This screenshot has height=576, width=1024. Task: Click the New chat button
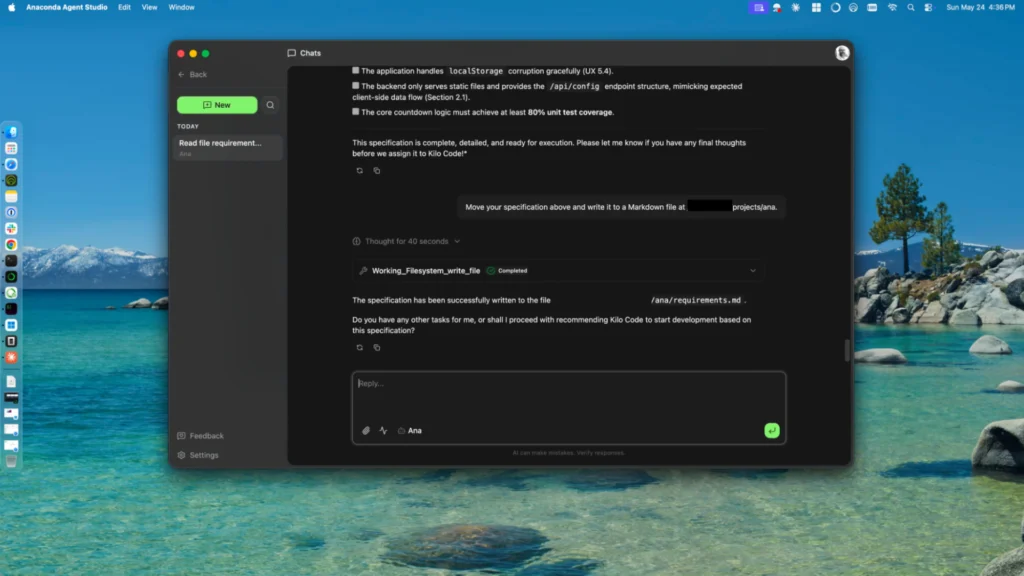[x=217, y=104]
